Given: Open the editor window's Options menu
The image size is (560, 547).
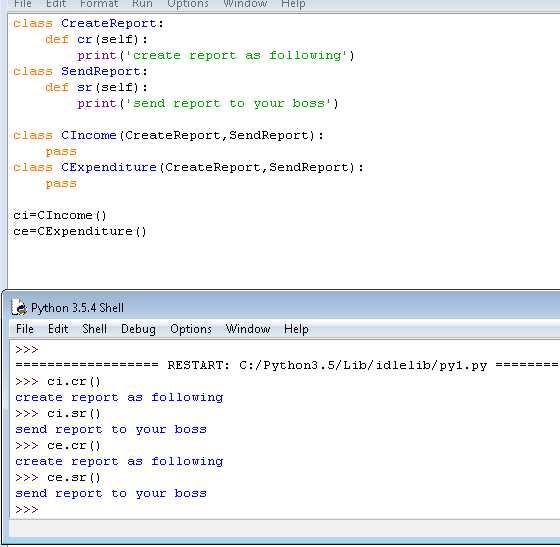Looking at the screenshot, I should (188, 4).
